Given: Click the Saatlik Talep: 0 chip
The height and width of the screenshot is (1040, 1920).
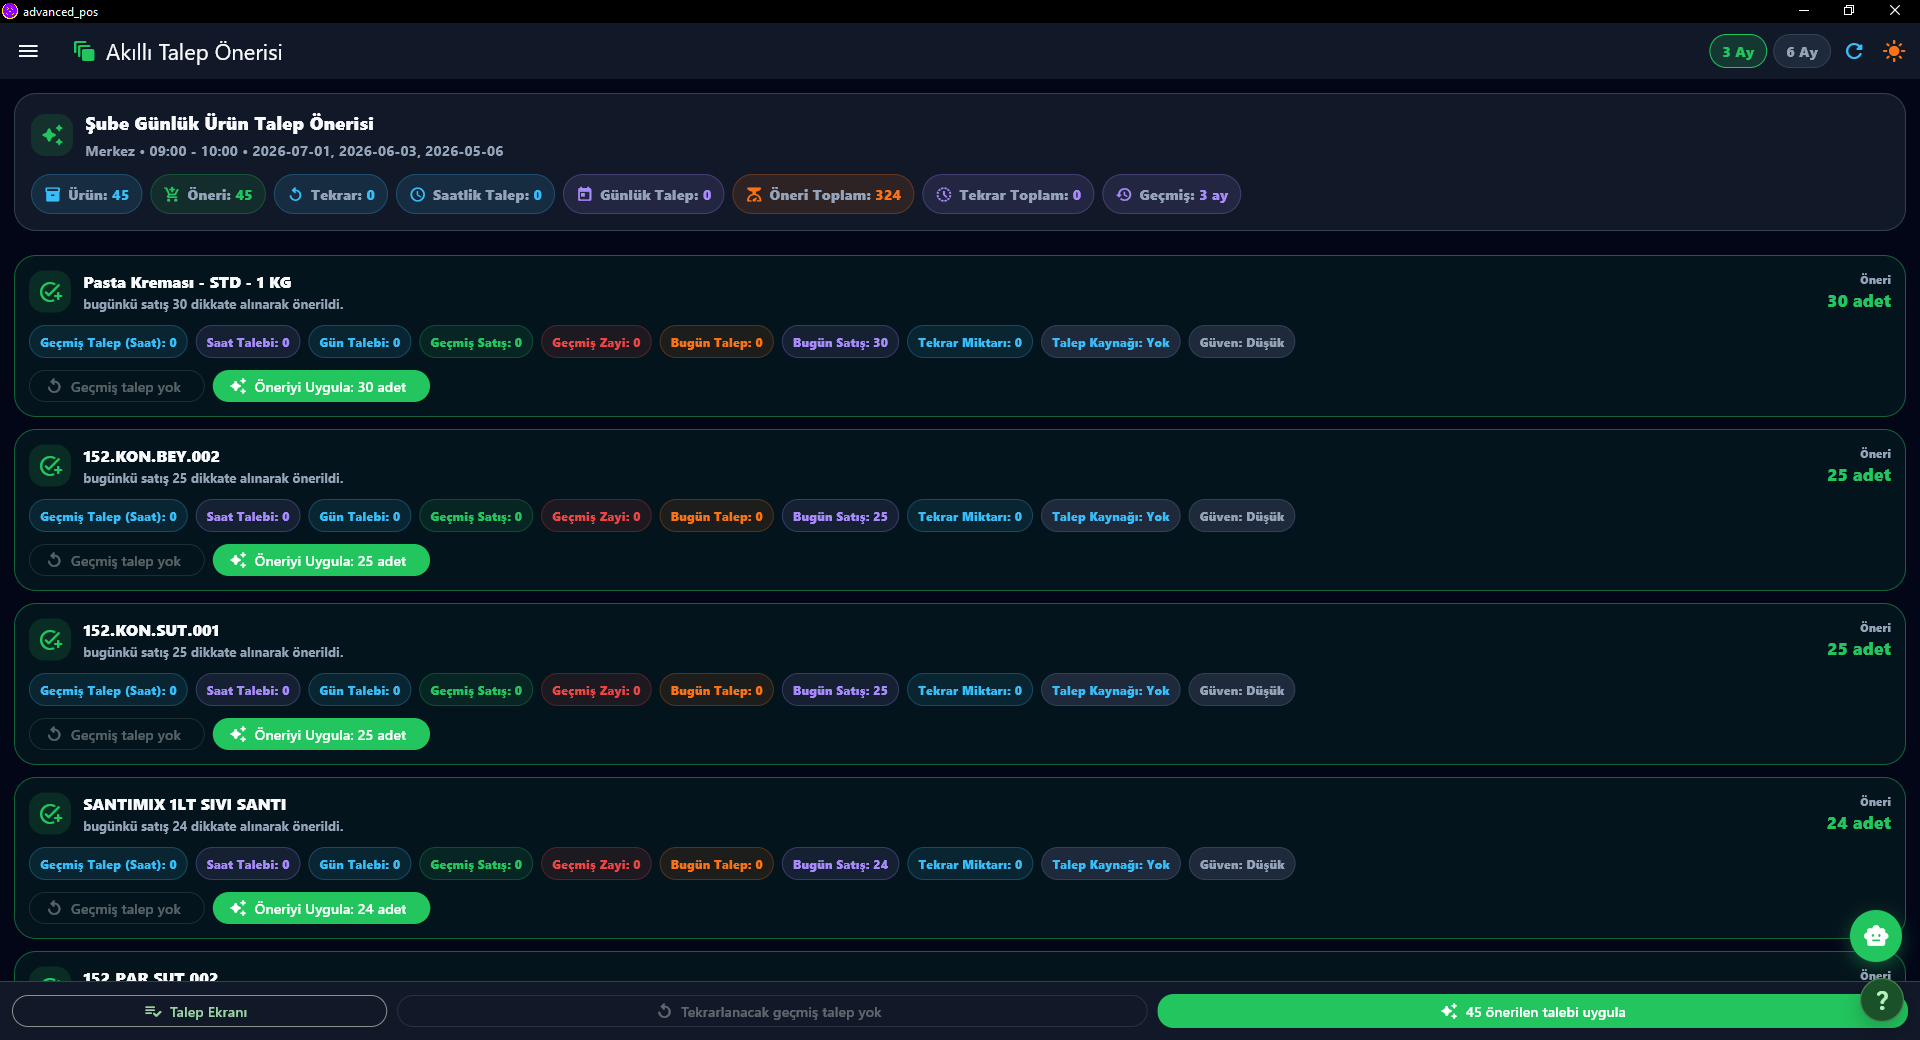Looking at the screenshot, I should click(x=475, y=195).
